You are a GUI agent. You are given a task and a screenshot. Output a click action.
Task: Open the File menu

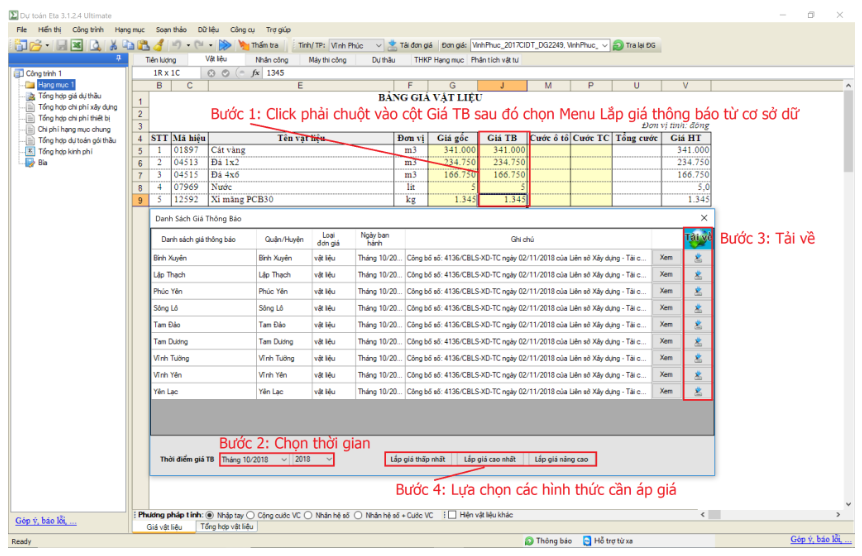pos(21,30)
